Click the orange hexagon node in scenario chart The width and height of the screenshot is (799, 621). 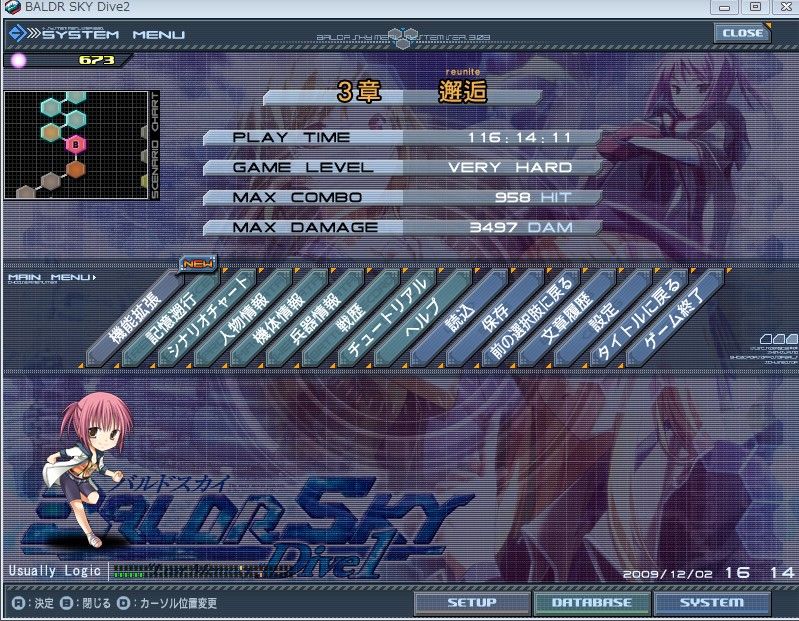[x=75, y=170]
